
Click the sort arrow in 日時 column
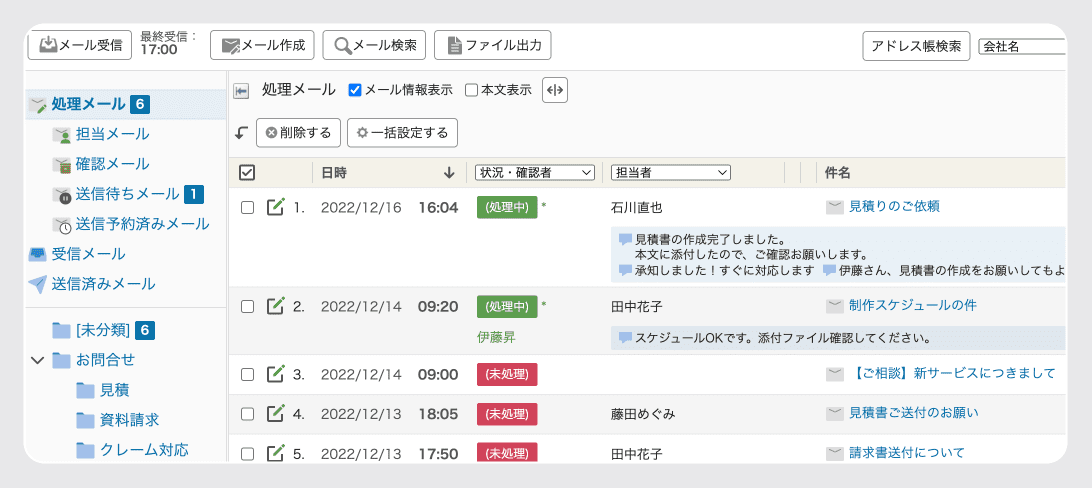point(449,173)
